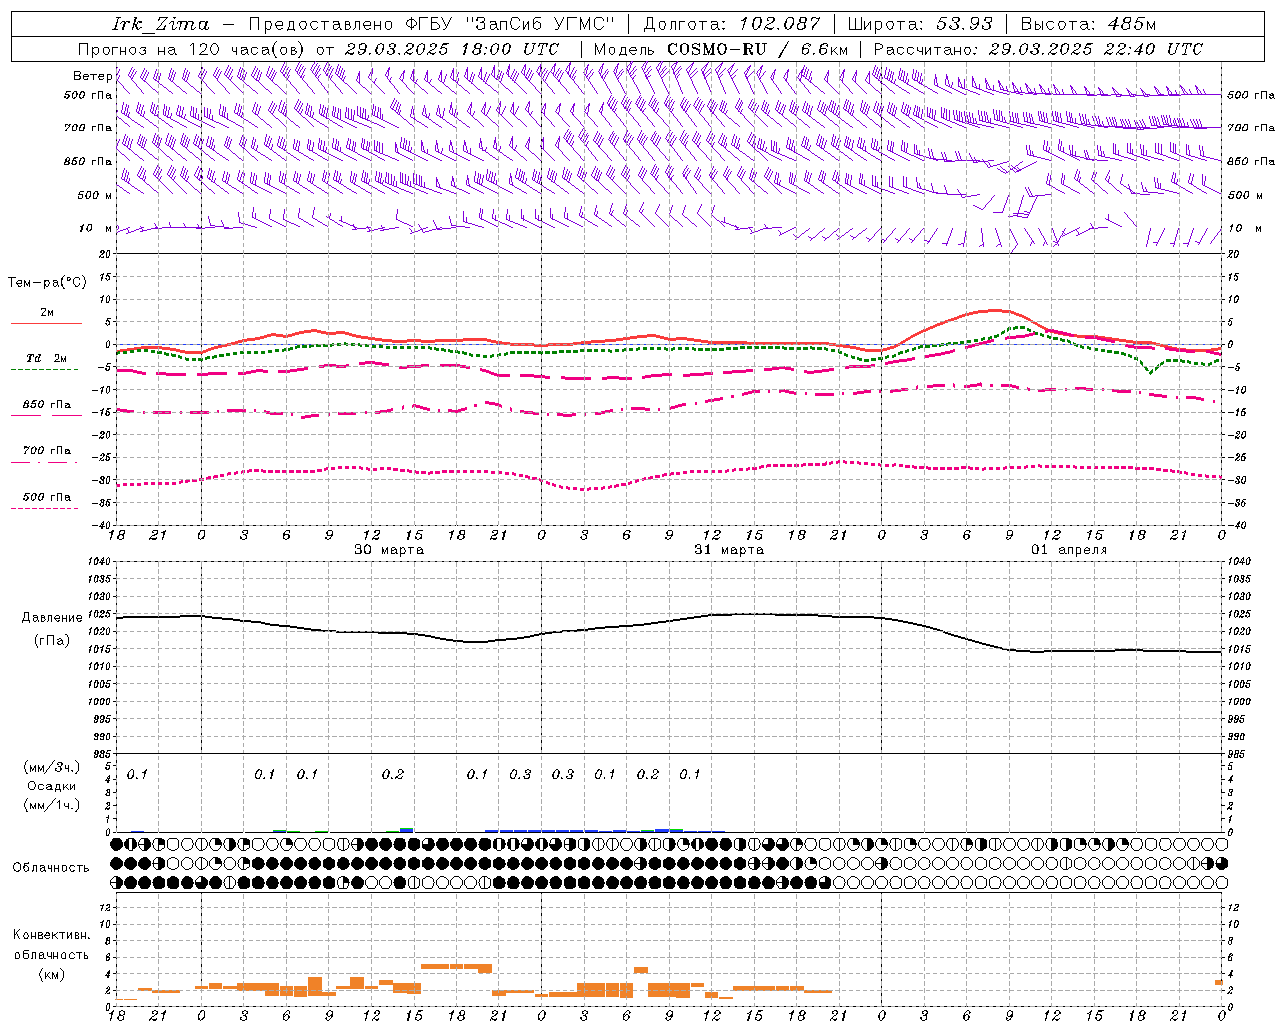The width and height of the screenshot is (1280, 1024).
Task: Click the latitude value "Широта: 53.93"
Action: click(919, 24)
